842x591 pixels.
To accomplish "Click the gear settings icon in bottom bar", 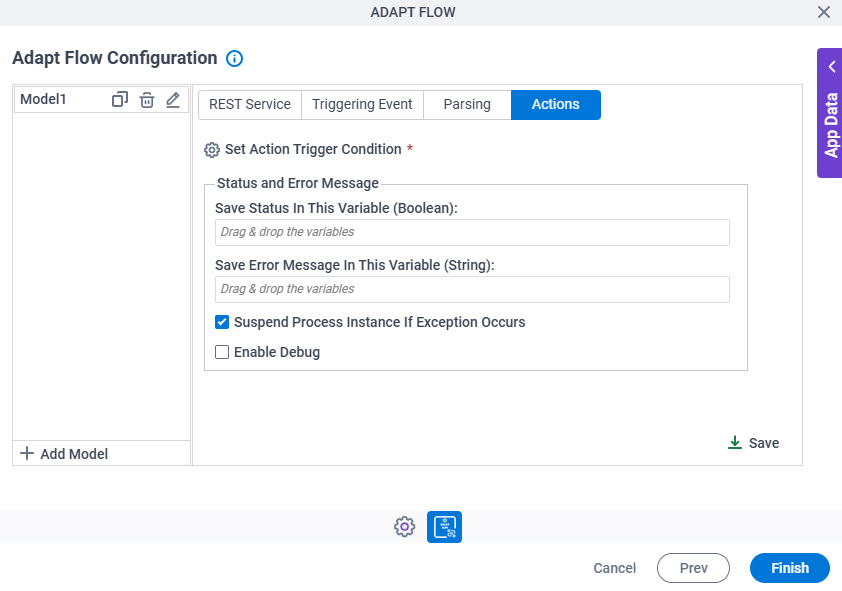I will [x=404, y=527].
